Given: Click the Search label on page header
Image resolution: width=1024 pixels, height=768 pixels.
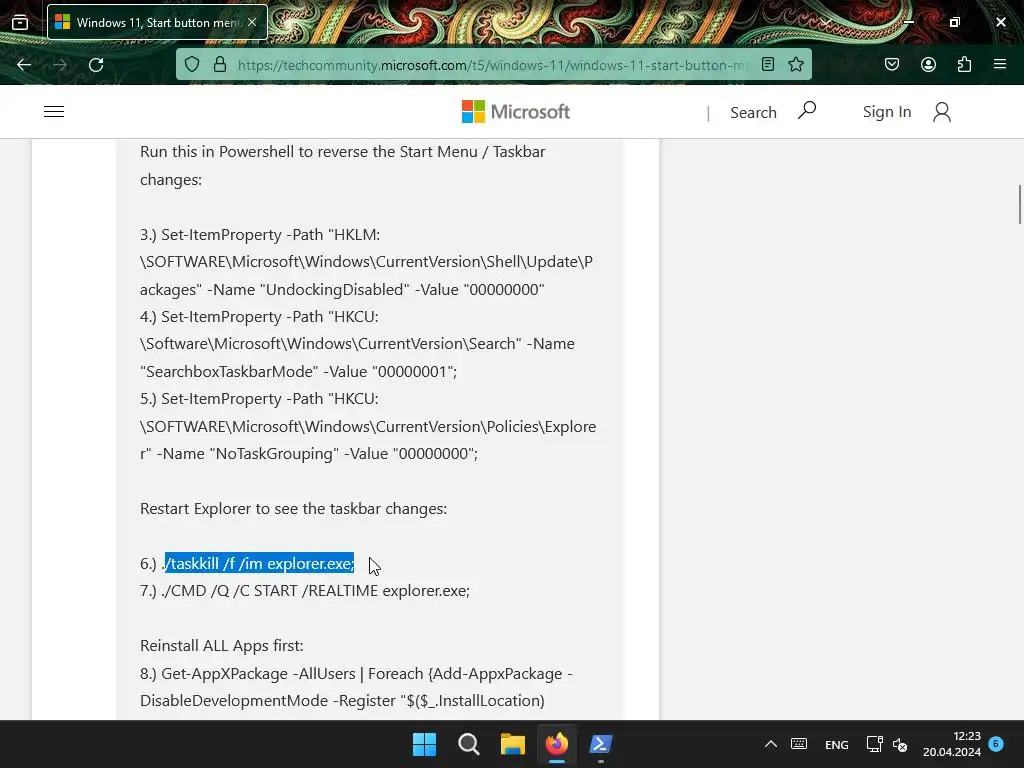Looking at the screenshot, I should [x=753, y=112].
